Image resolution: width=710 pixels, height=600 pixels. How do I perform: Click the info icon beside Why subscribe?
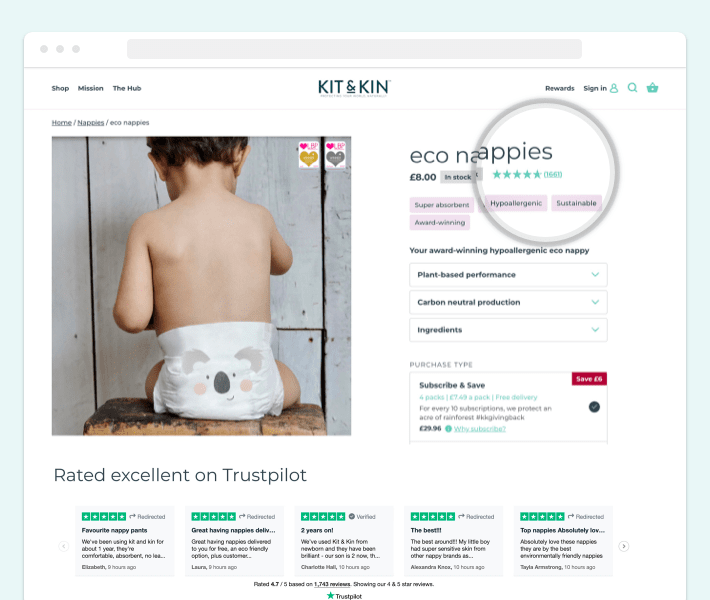448,429
